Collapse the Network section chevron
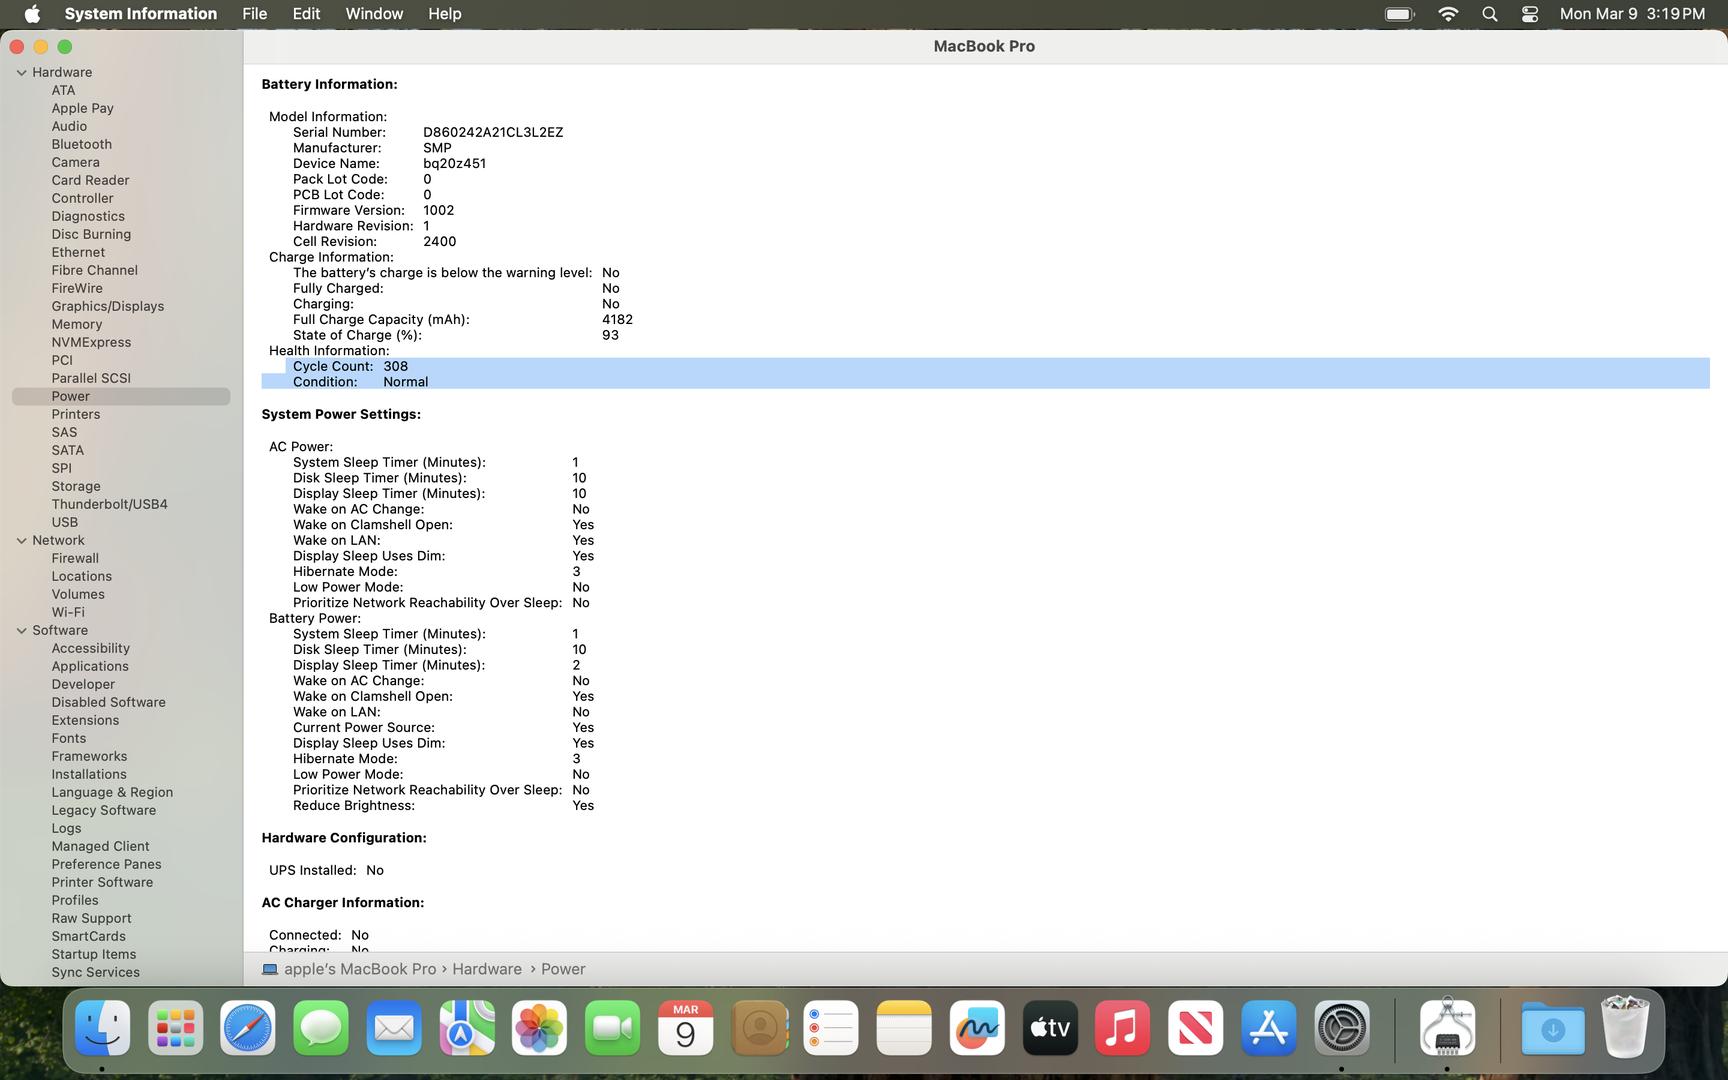The height and width of the screenshot is (1080, 1728). click(x=21, y=541)
